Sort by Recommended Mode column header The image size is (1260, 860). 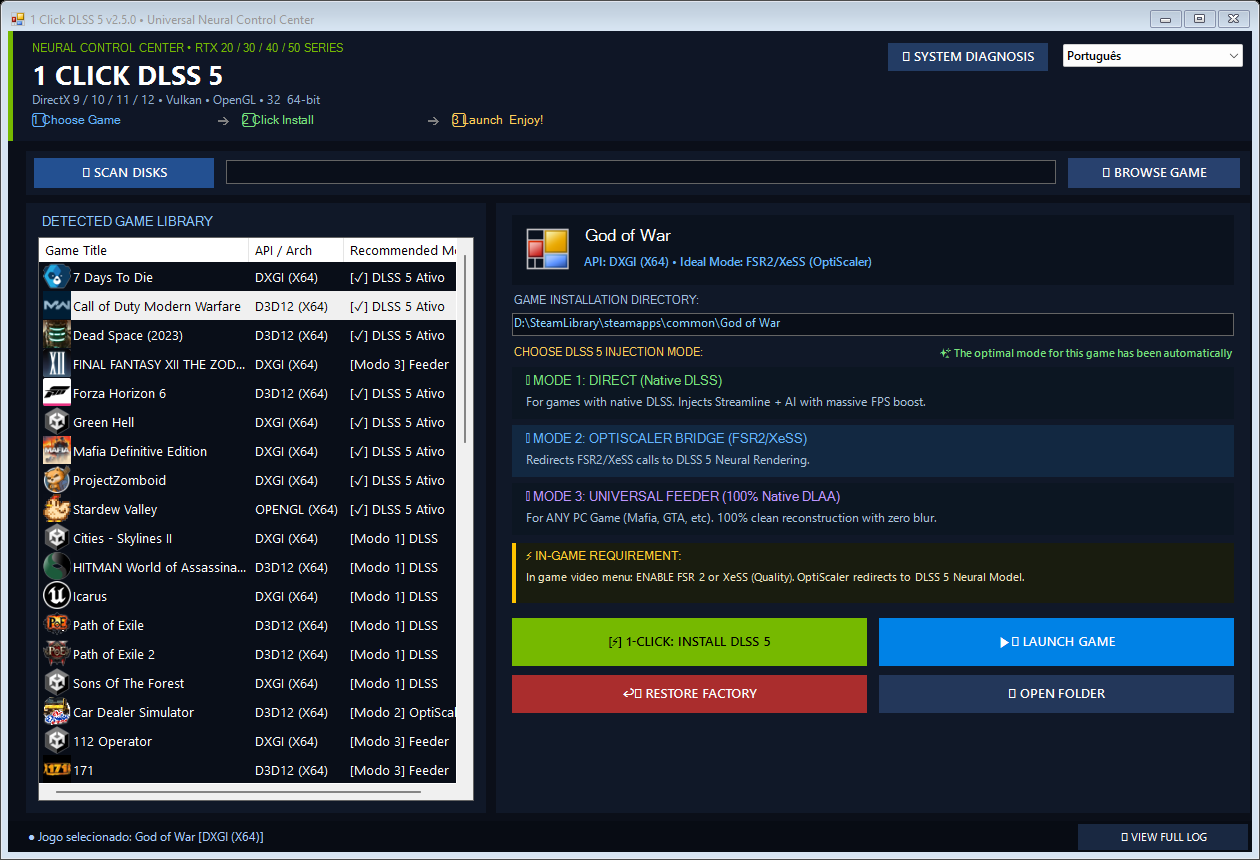point(402,250)
